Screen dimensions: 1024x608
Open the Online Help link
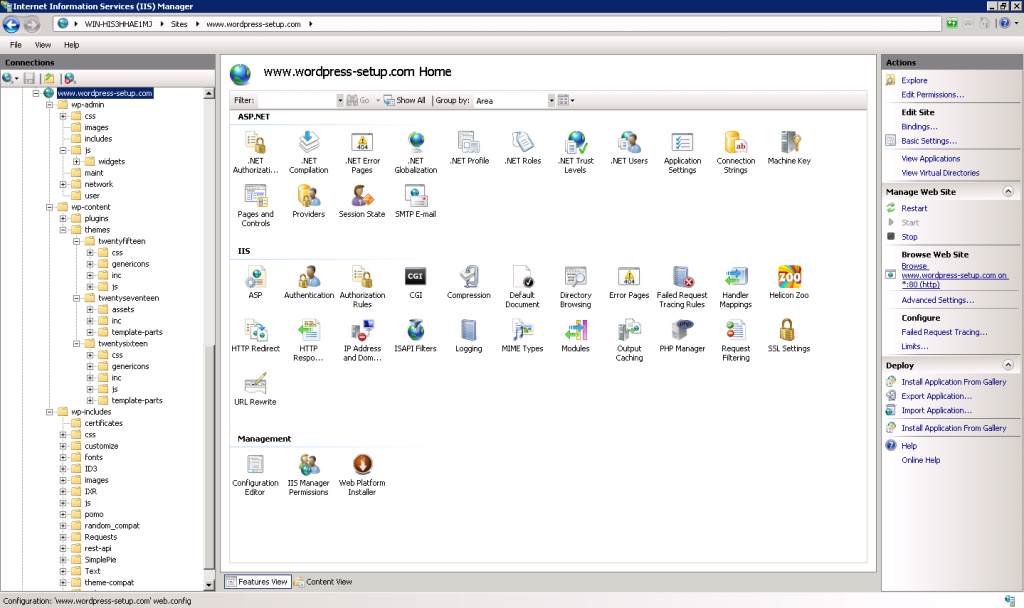pyautogui.click(x=921, y=460)
